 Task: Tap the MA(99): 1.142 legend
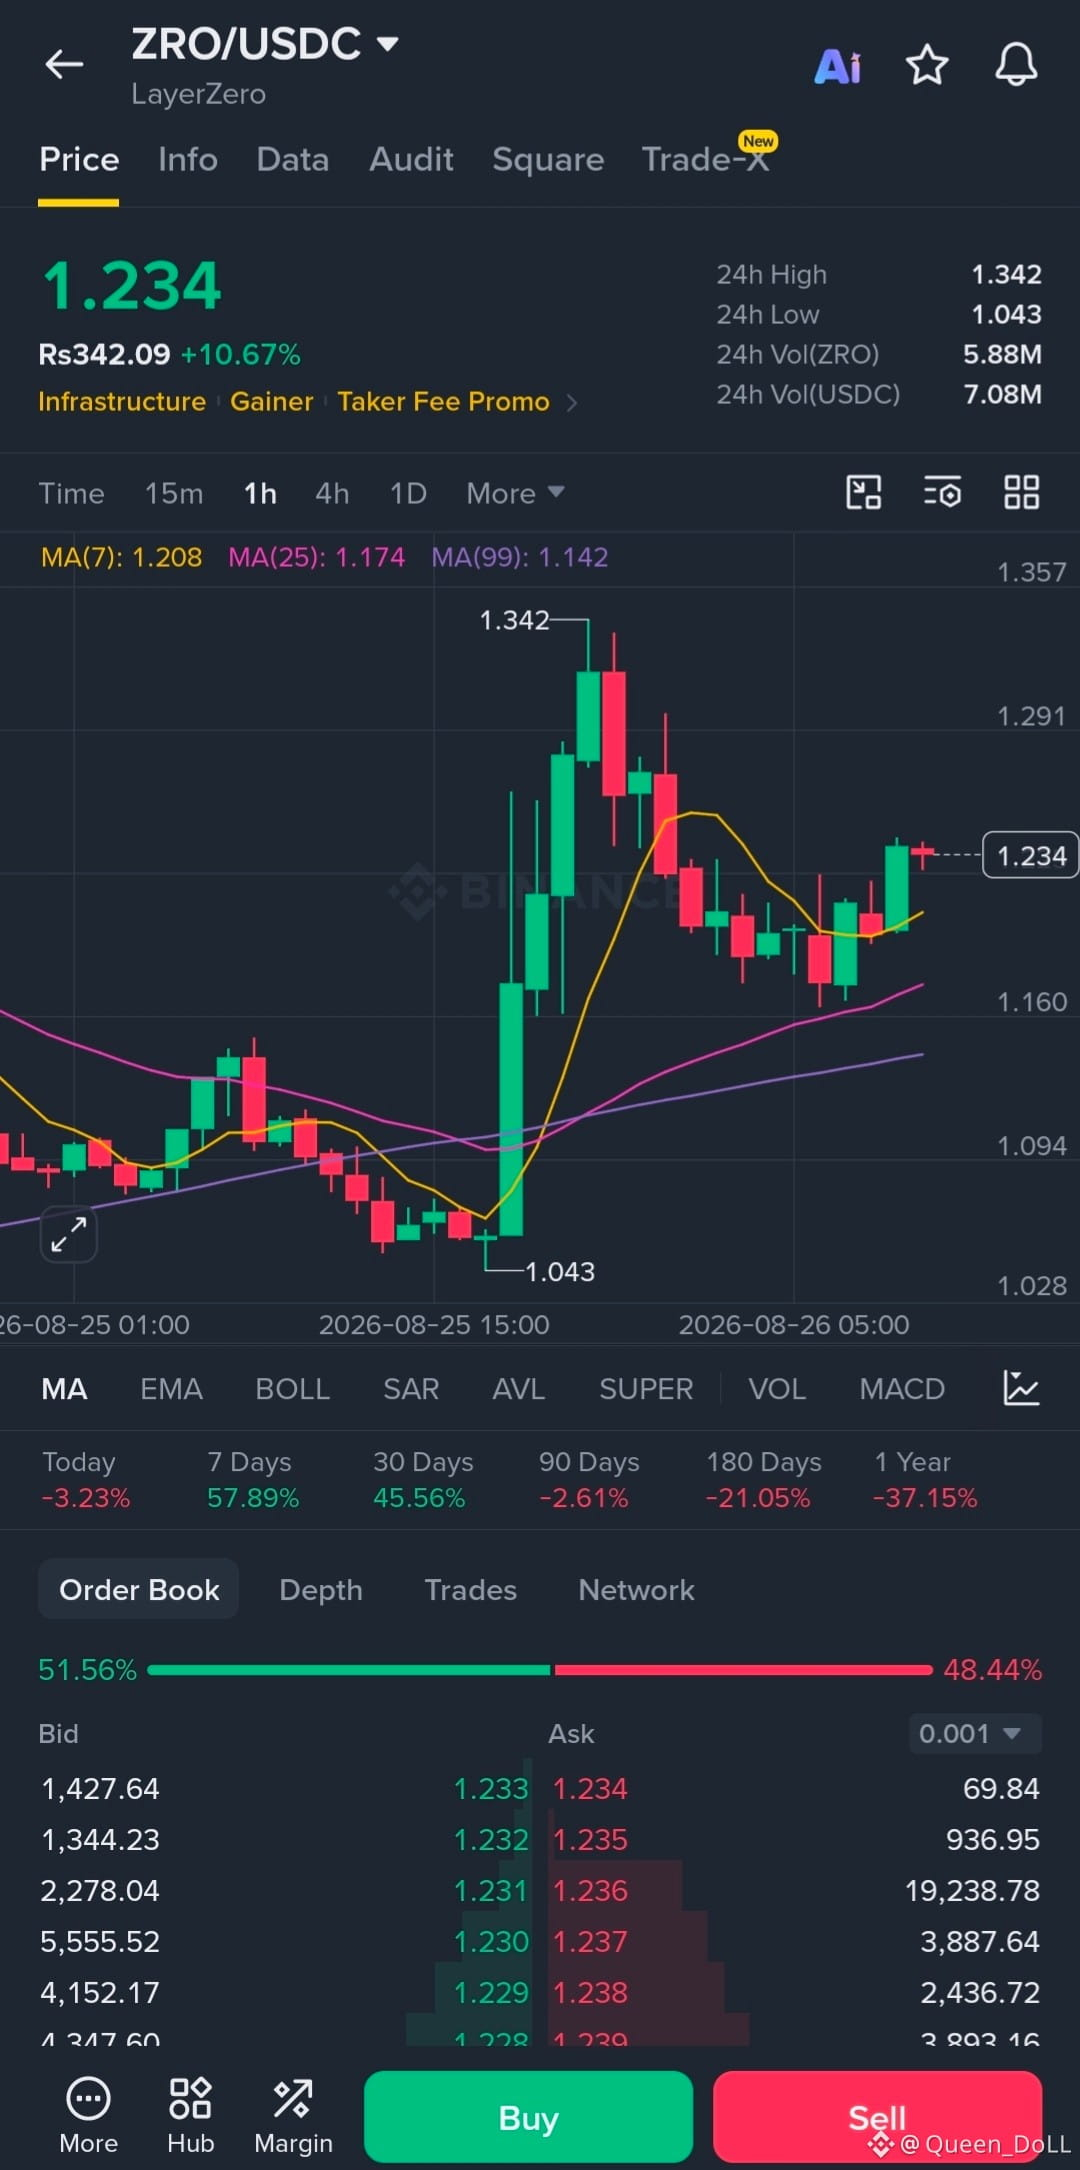(x=519, y=557)
